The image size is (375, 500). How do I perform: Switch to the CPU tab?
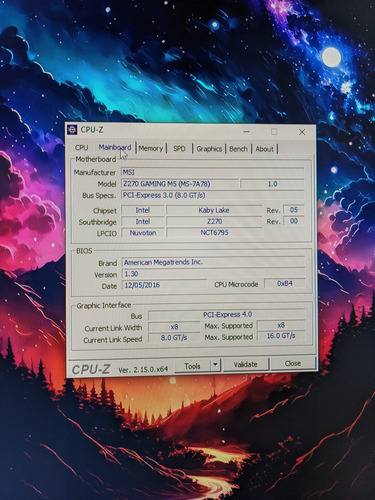tap(82, 148)
